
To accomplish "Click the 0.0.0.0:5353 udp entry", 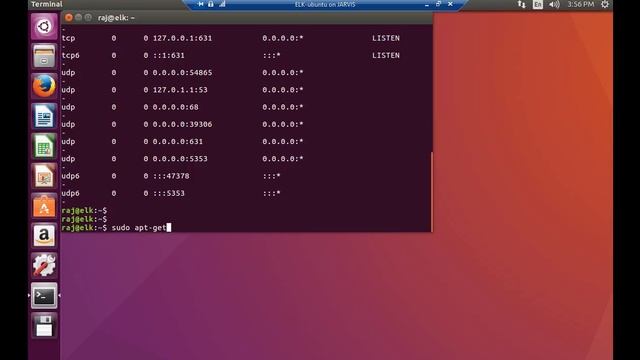I will click(x=180, y=159).
